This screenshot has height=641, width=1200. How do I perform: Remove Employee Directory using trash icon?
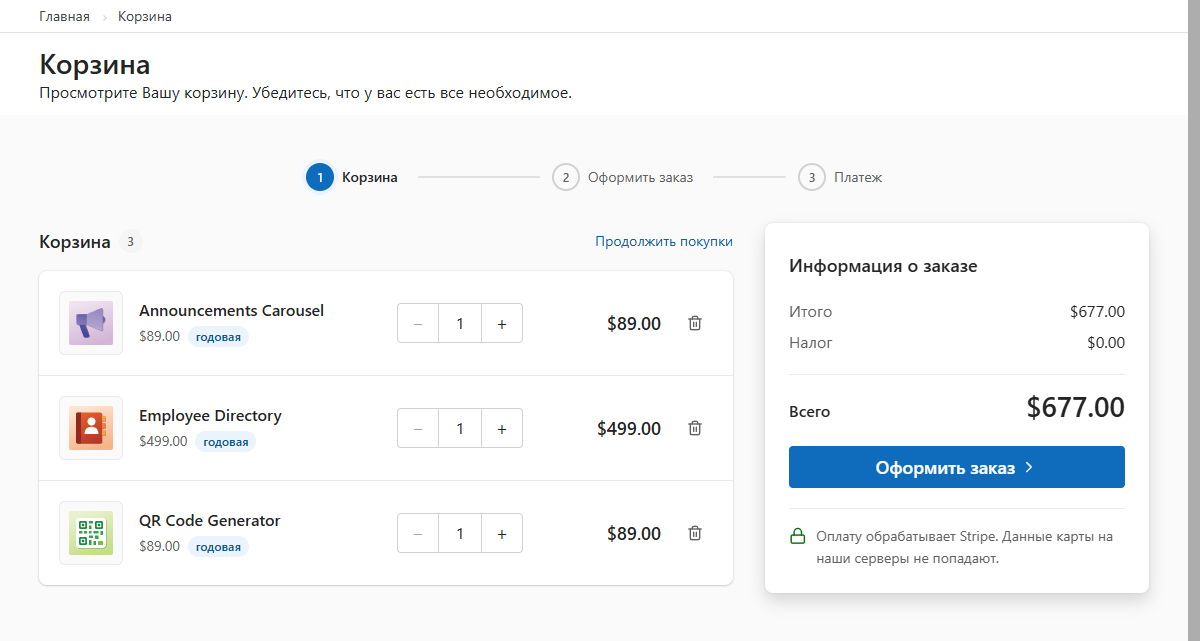[x=695, y=428]
